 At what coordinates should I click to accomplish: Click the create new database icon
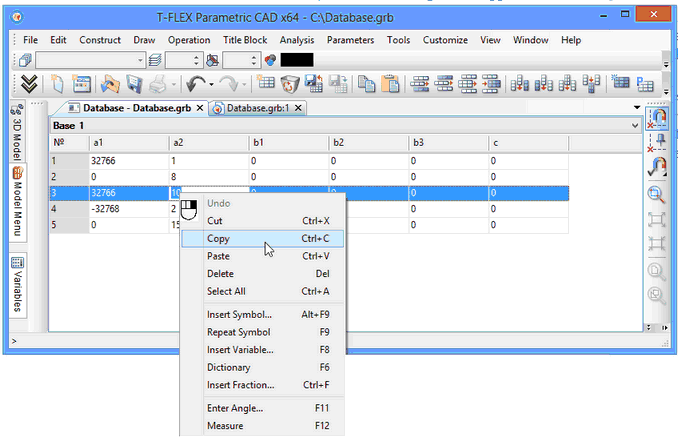click(265, 82)
